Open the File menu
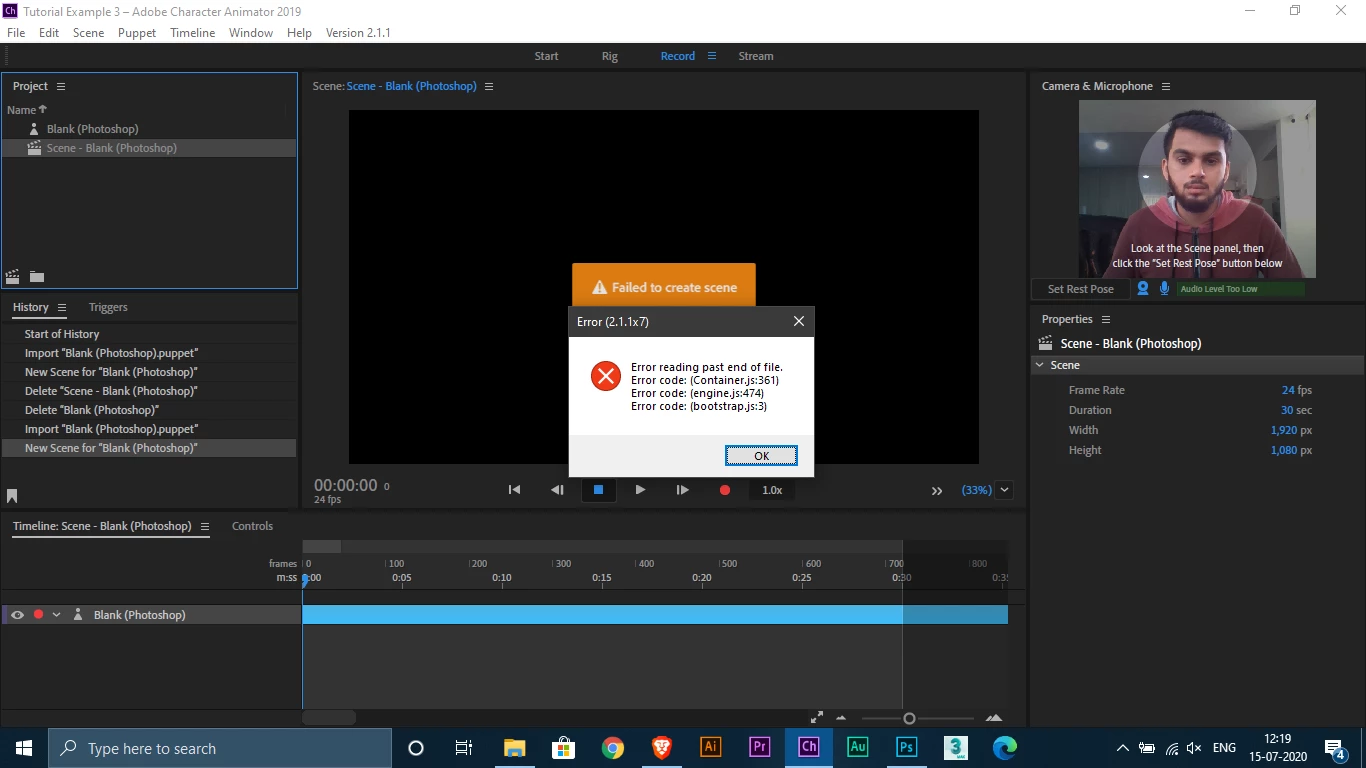The image size is (1366, 768). (x=16, y=32)
